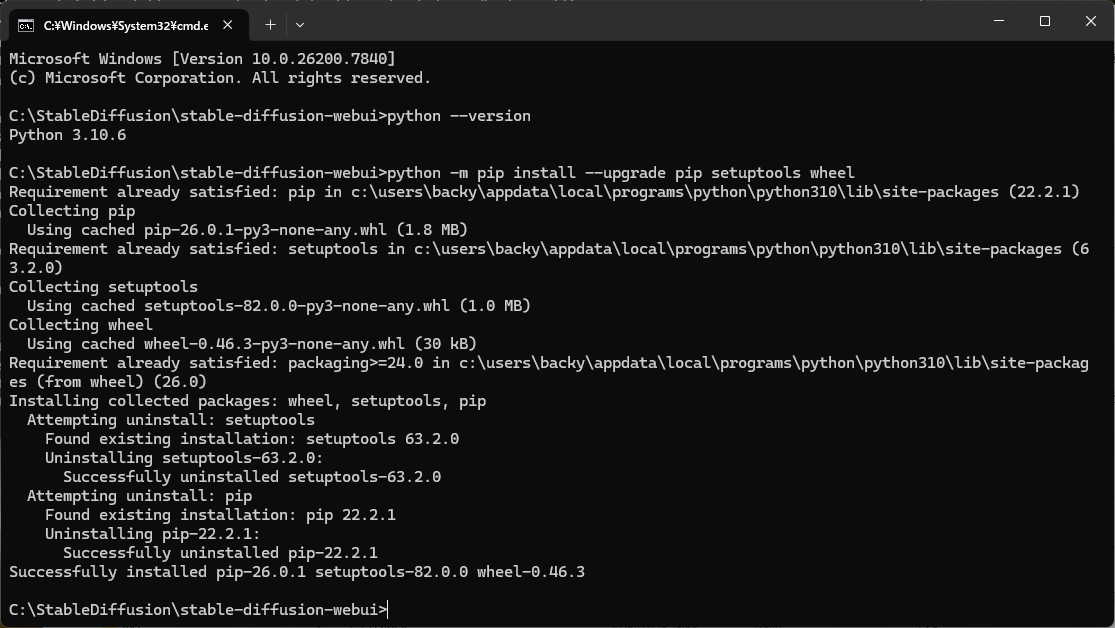Click 'Found existing installation: setuptools 63.2.0' line
The width and height of the screenshot is (1115, 628).
pyautogui.click(x=252, y=439)
